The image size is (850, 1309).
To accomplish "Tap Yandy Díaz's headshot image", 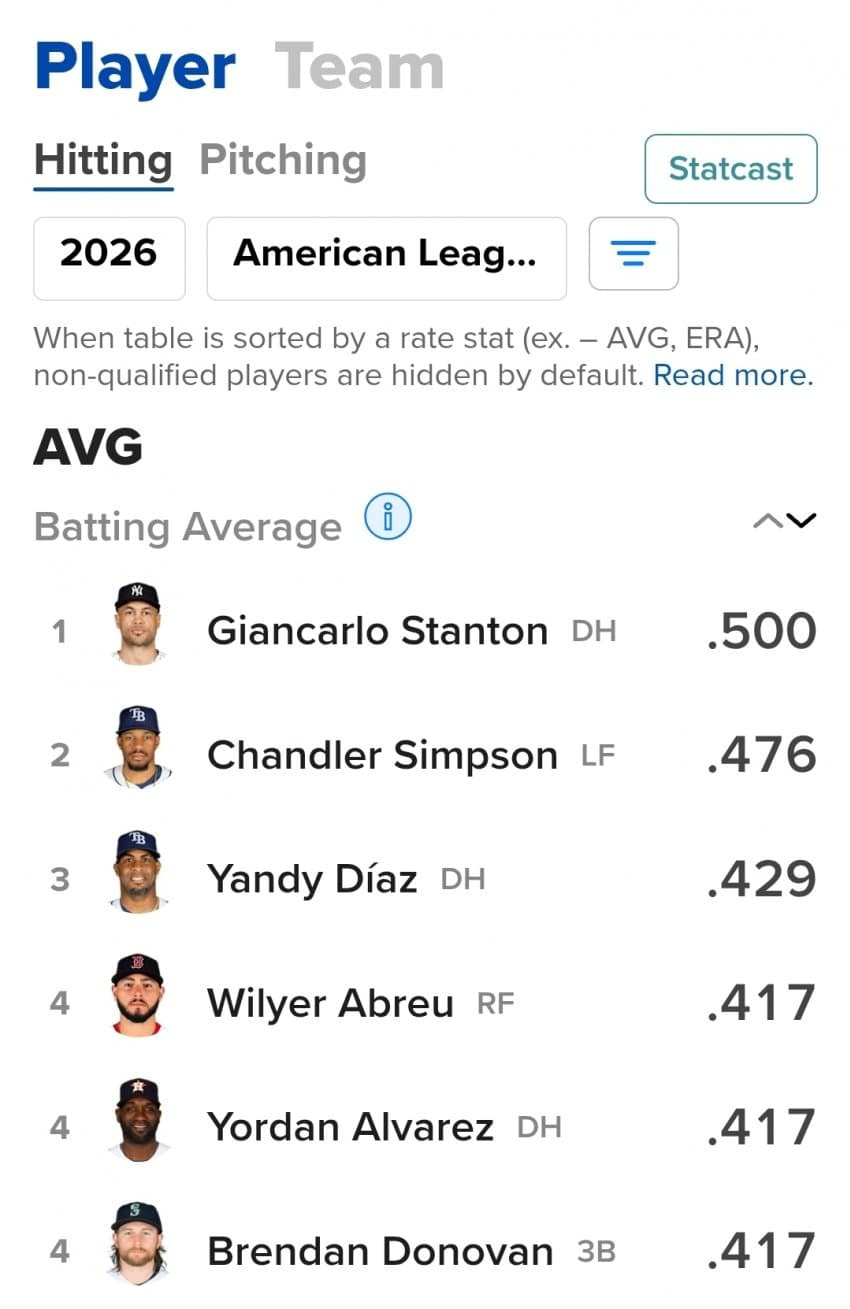I will click(x=137, y=872).
